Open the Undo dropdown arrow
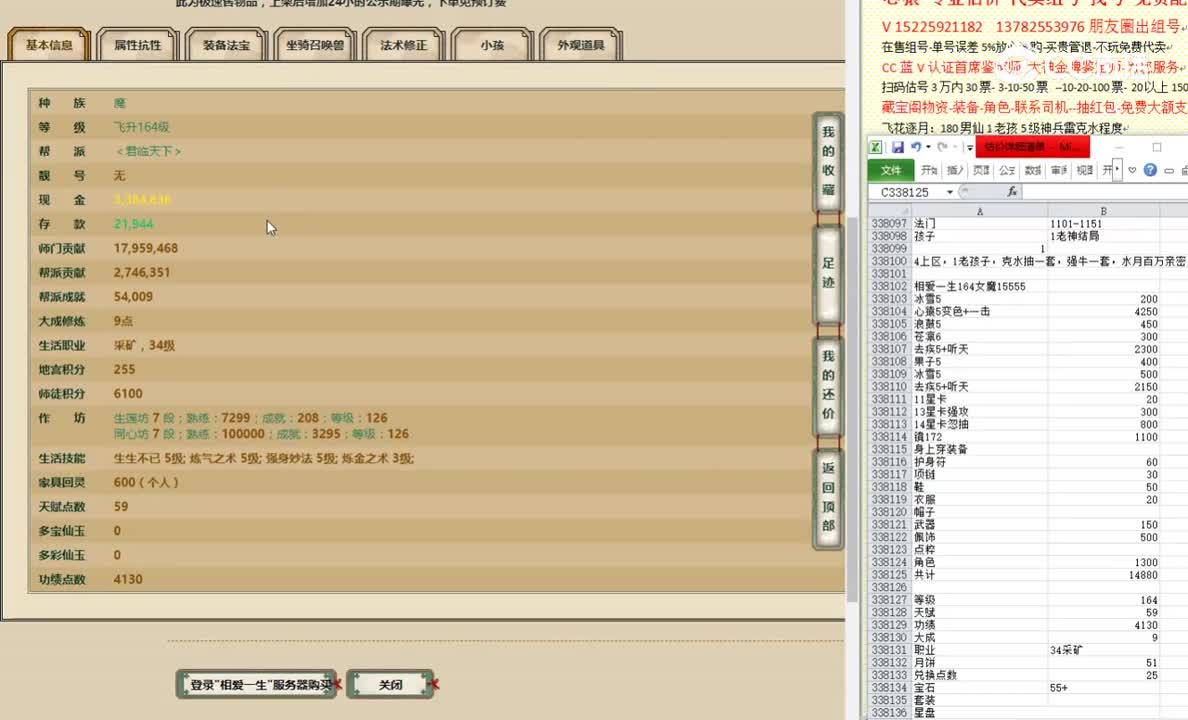The width and height of the screenshot is (1188, 720). pos(929,147)
